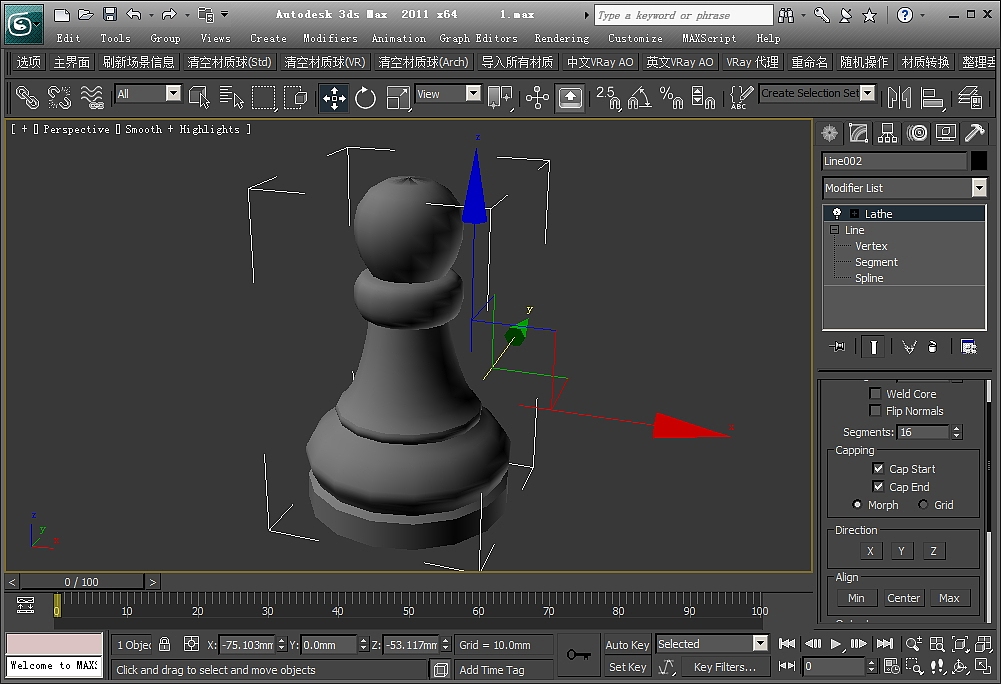The width and height of the screenshot is (1001, 684).
Task: Set lathe Direction to the Y axis
Action: [x=901, y=551]
